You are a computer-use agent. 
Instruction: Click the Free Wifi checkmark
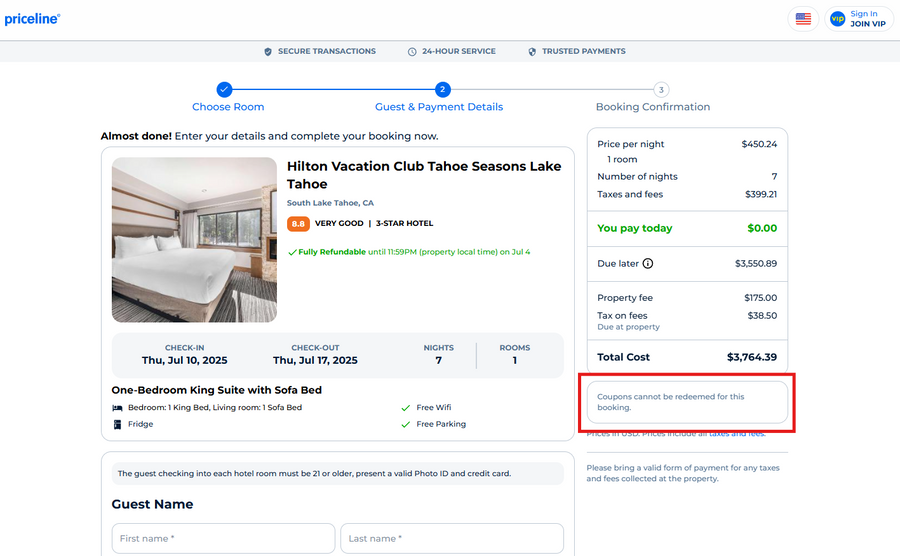pyautogui.click(x=405, y=408)
